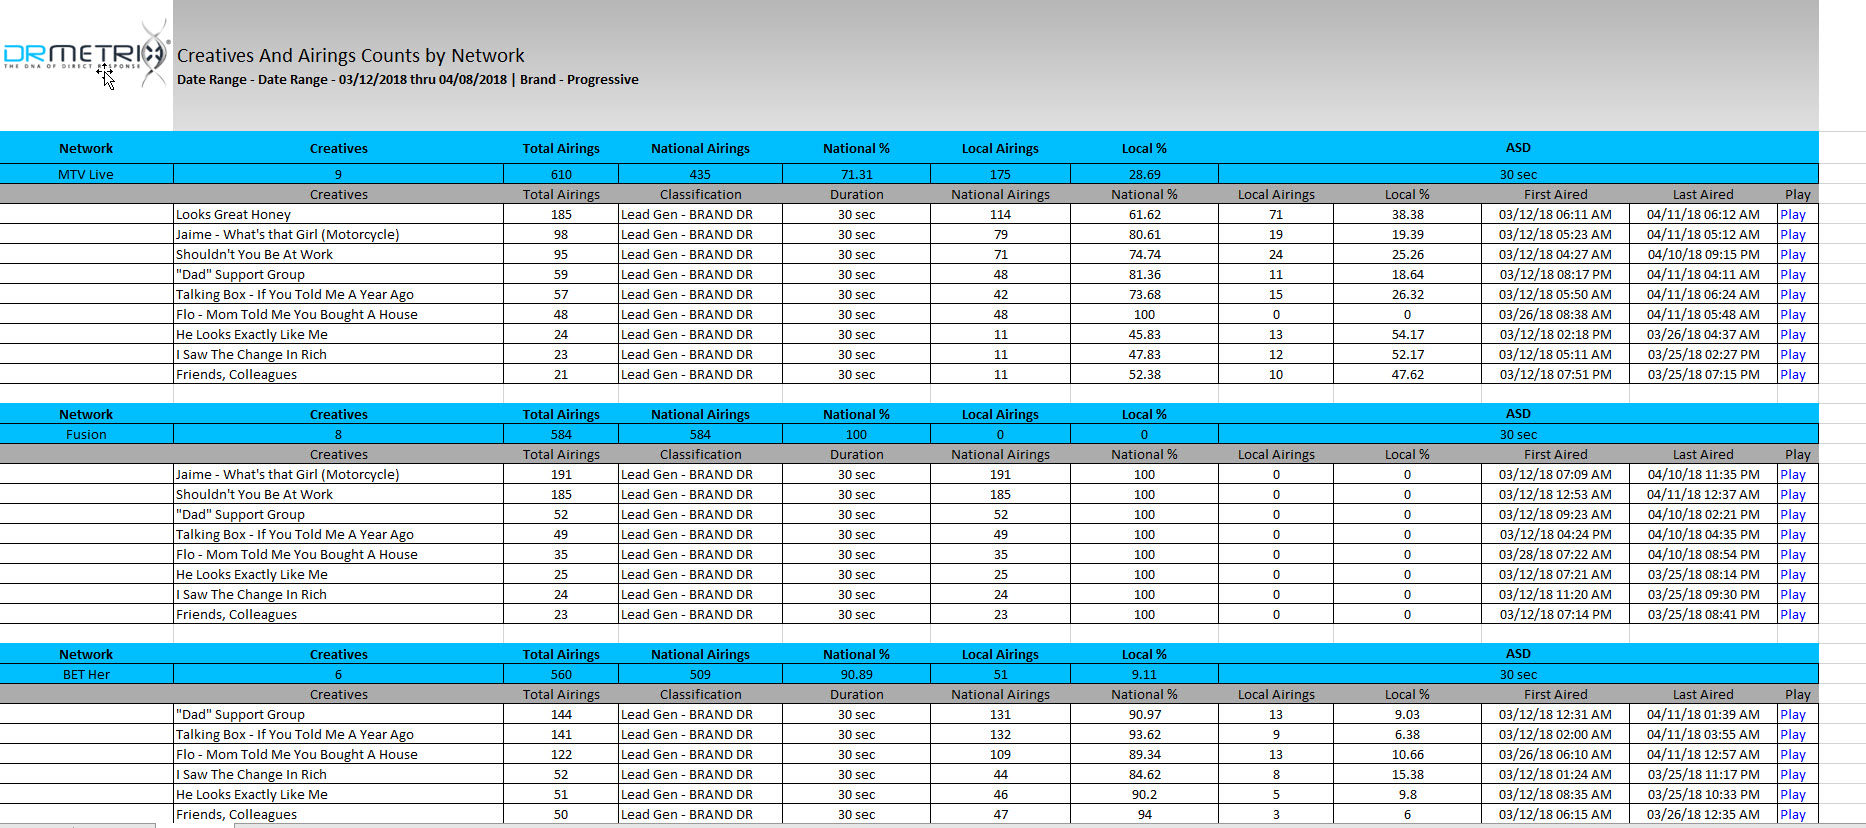Select MTV Live national airings value 435
Viewport: 1866px width, 828px height.
[700, 174]
